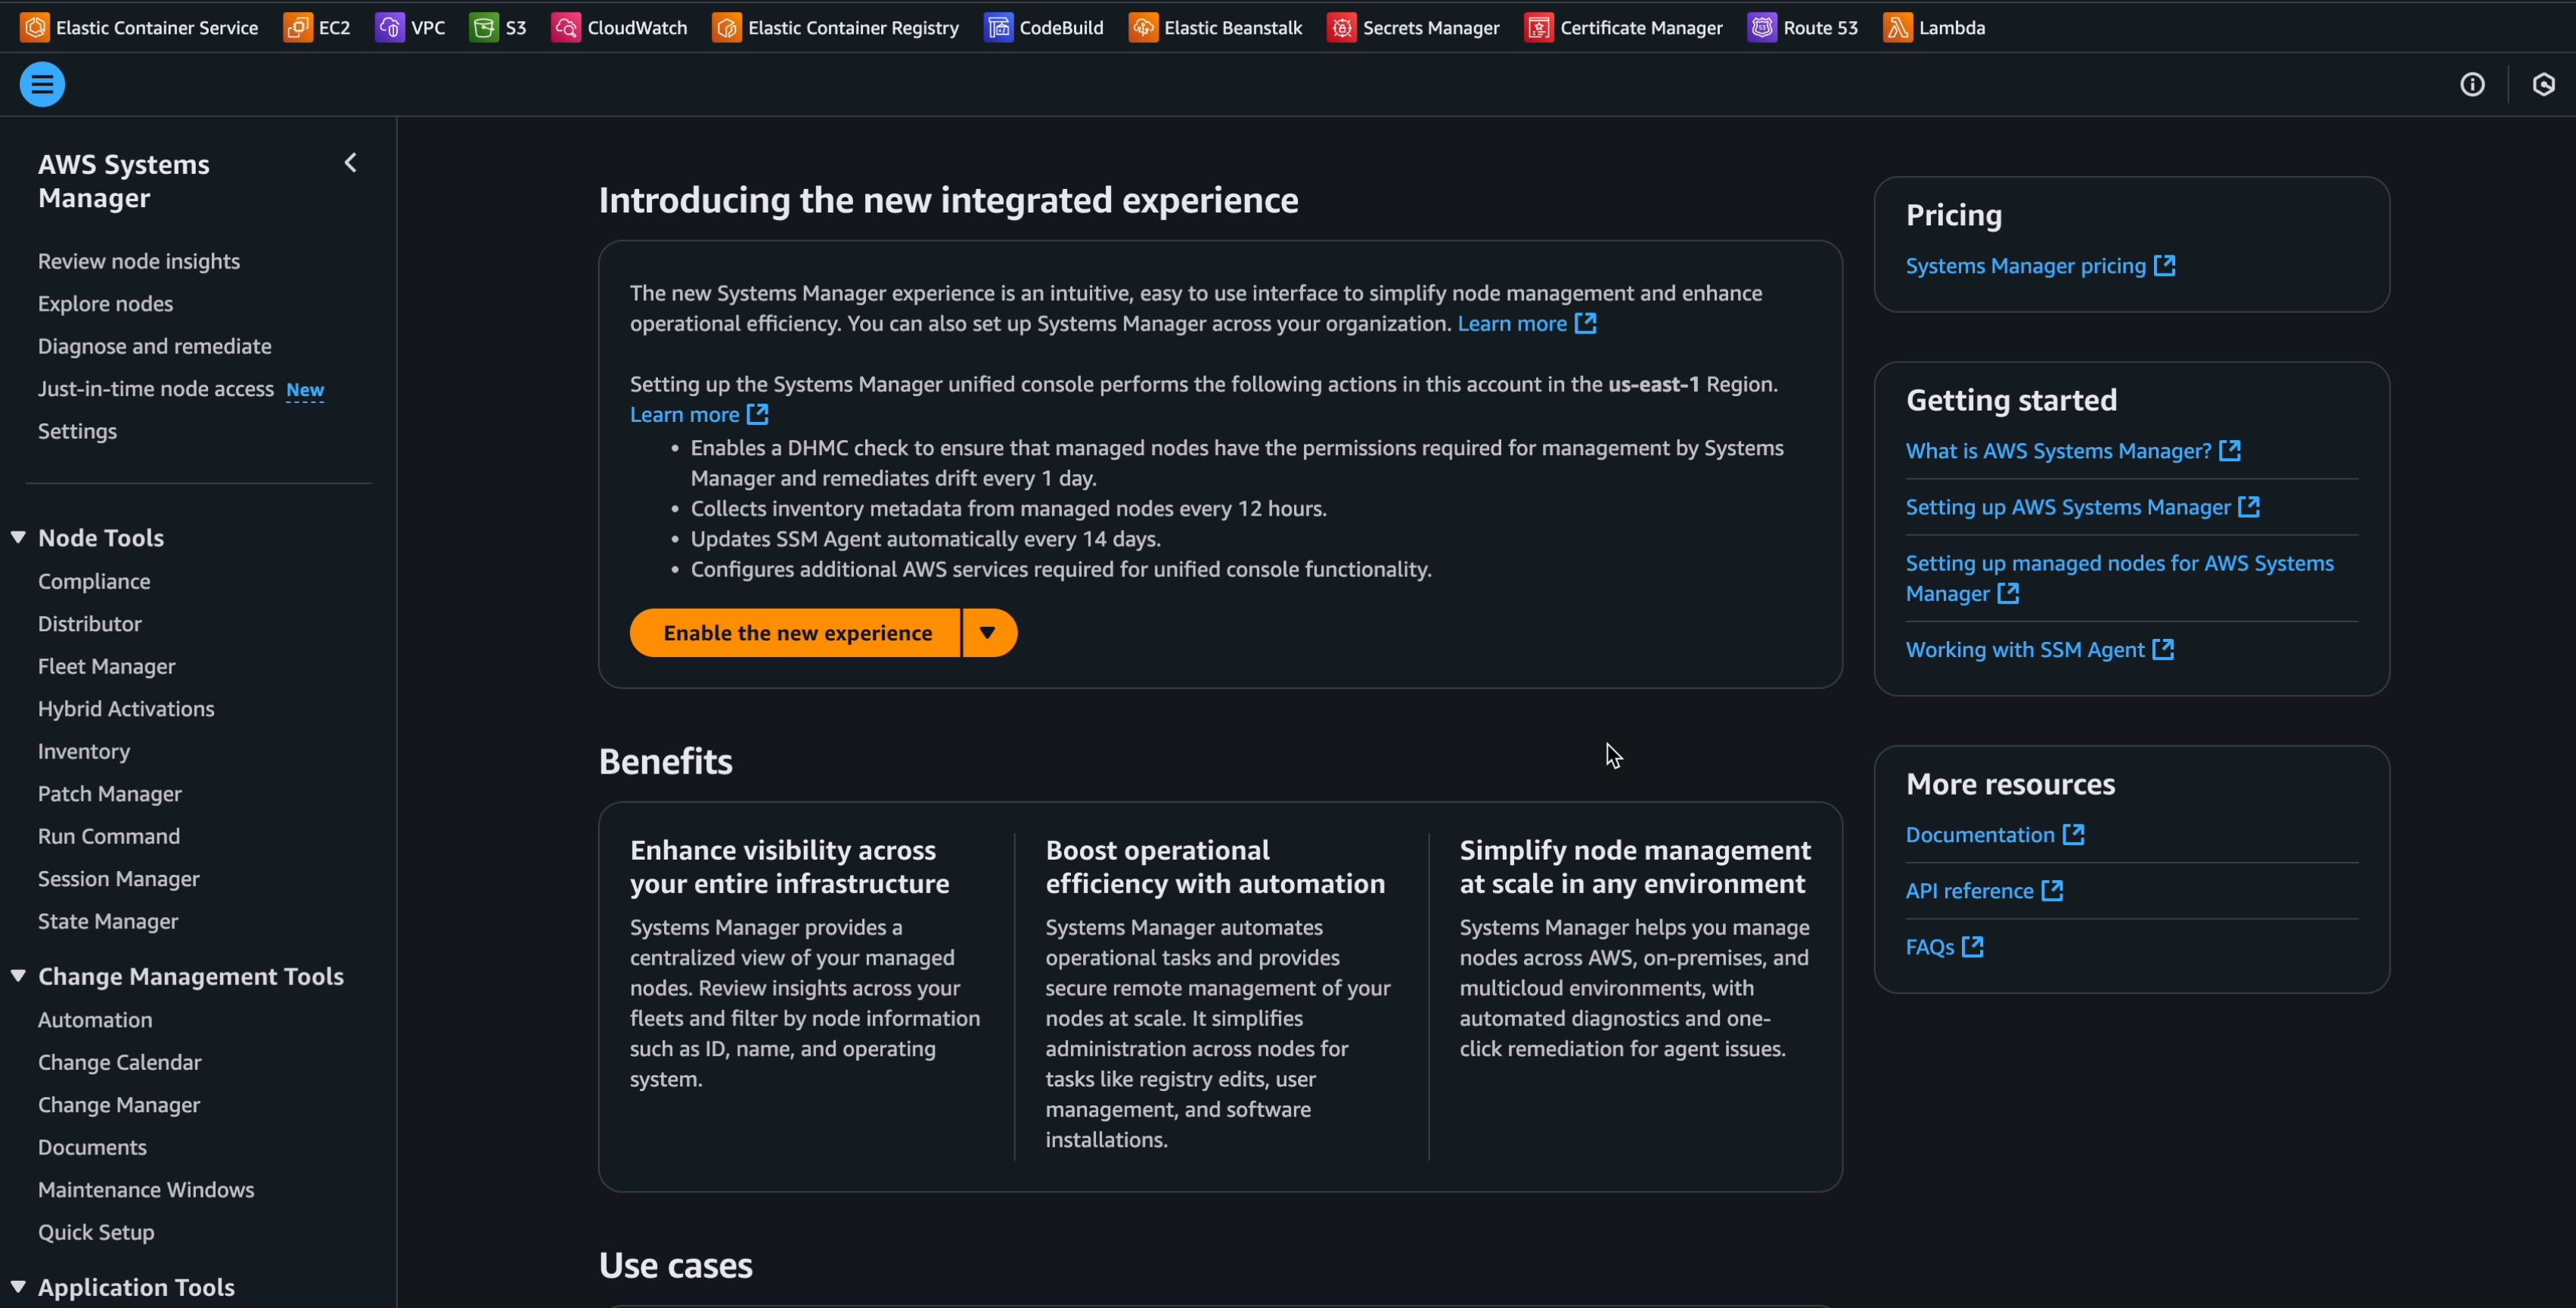Open Elastic Container Registry icon
2576x1308 pixels.
(x=726, y=27)
